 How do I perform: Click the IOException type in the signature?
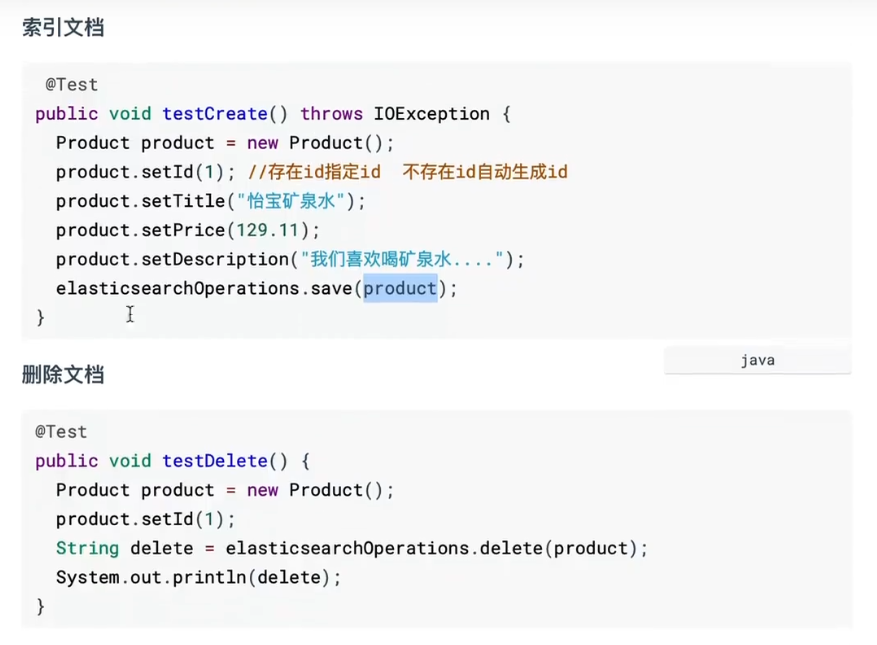[431, 114]
